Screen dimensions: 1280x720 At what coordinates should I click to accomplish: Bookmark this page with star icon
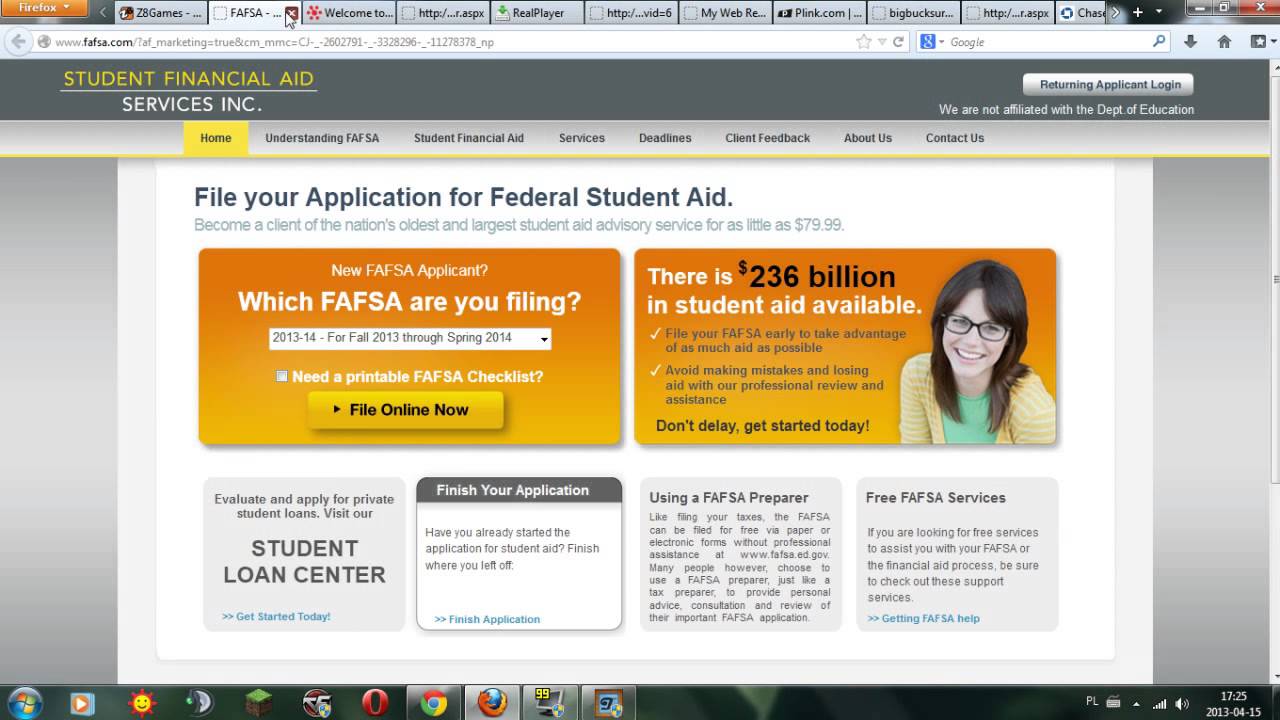point(864,42)
